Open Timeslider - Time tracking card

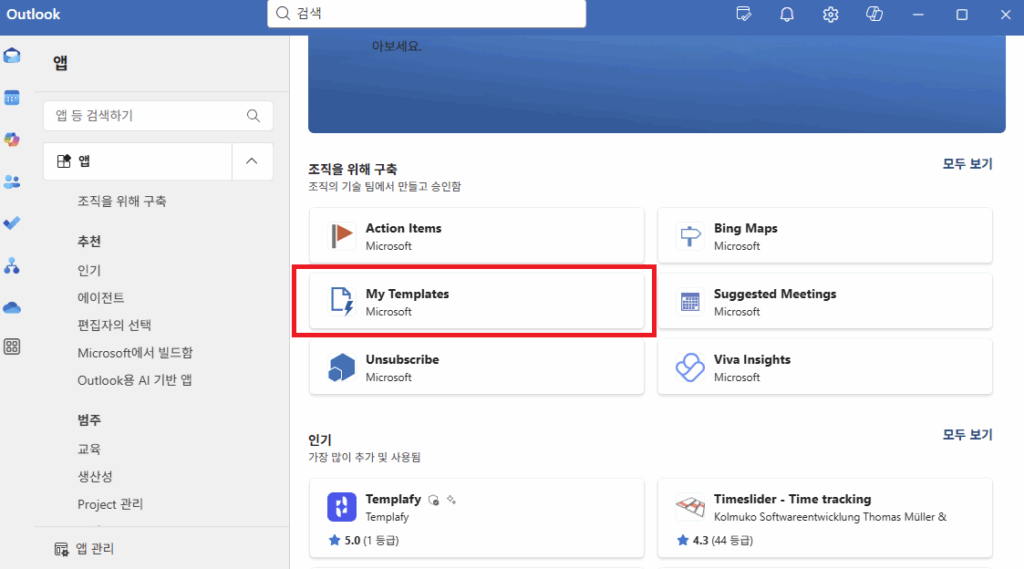(825, 518)
